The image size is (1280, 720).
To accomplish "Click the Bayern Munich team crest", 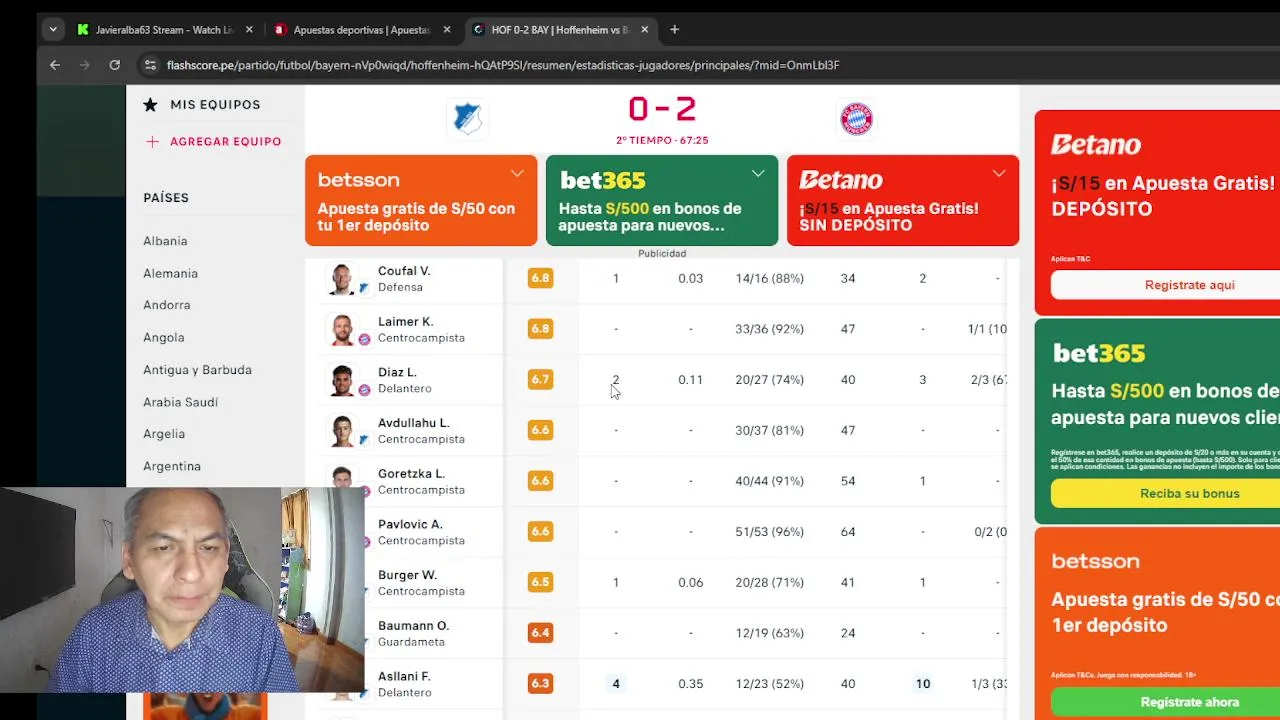I will point(856,119).
